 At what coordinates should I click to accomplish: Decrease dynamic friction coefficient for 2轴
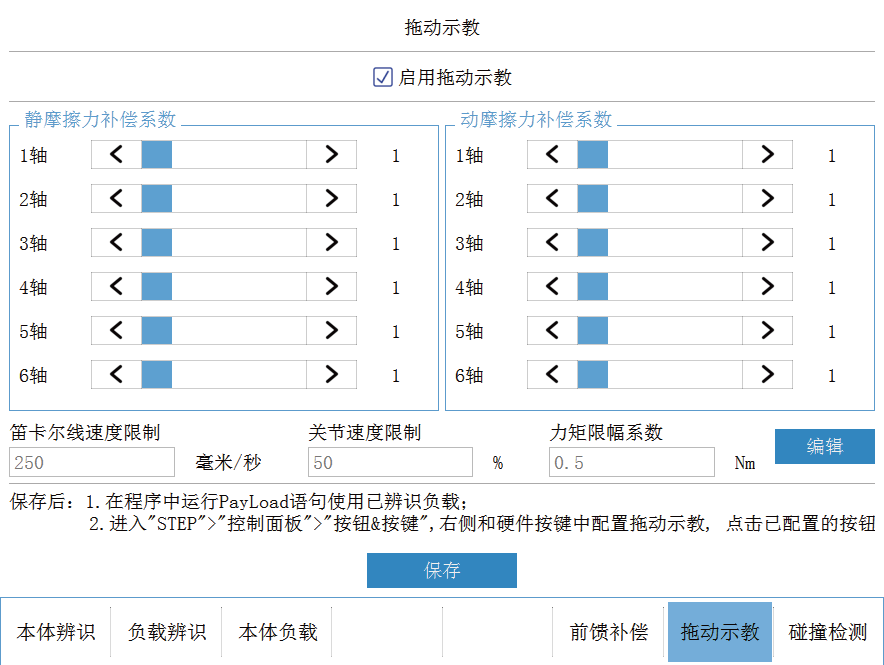click(x=552, y=198)
